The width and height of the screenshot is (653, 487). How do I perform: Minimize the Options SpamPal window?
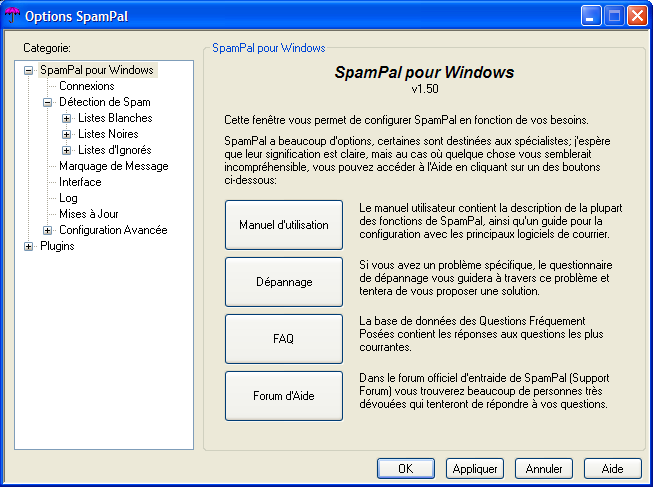pyautogui.click(x=591, y=16)
